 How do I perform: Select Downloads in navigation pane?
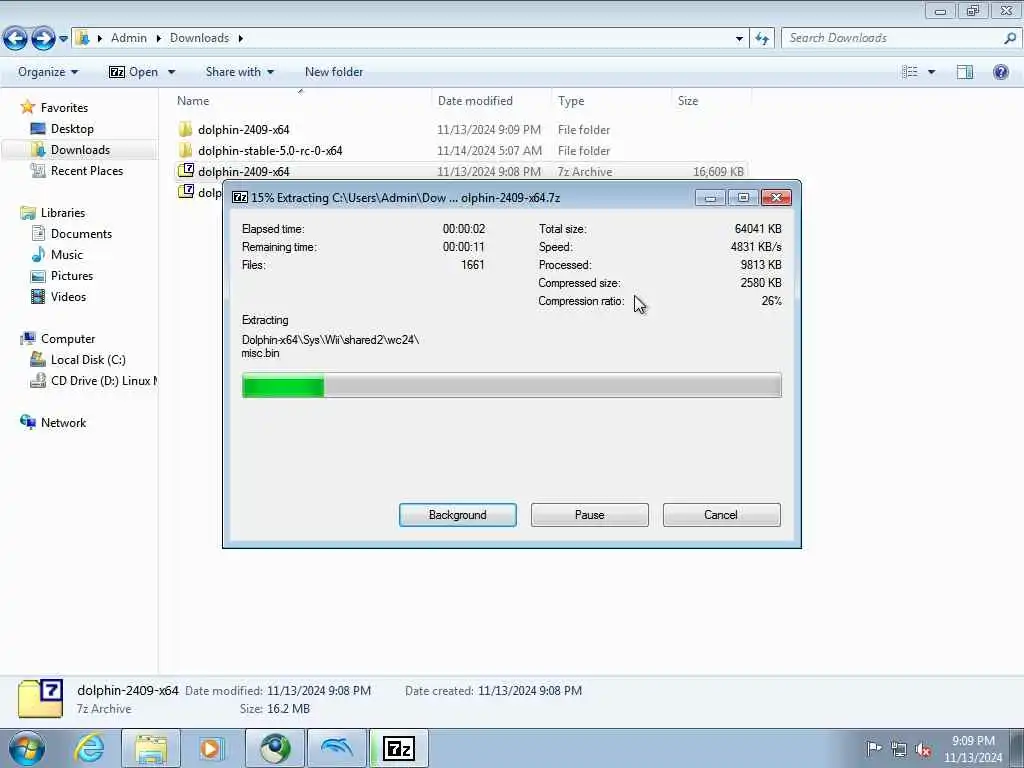80,150
